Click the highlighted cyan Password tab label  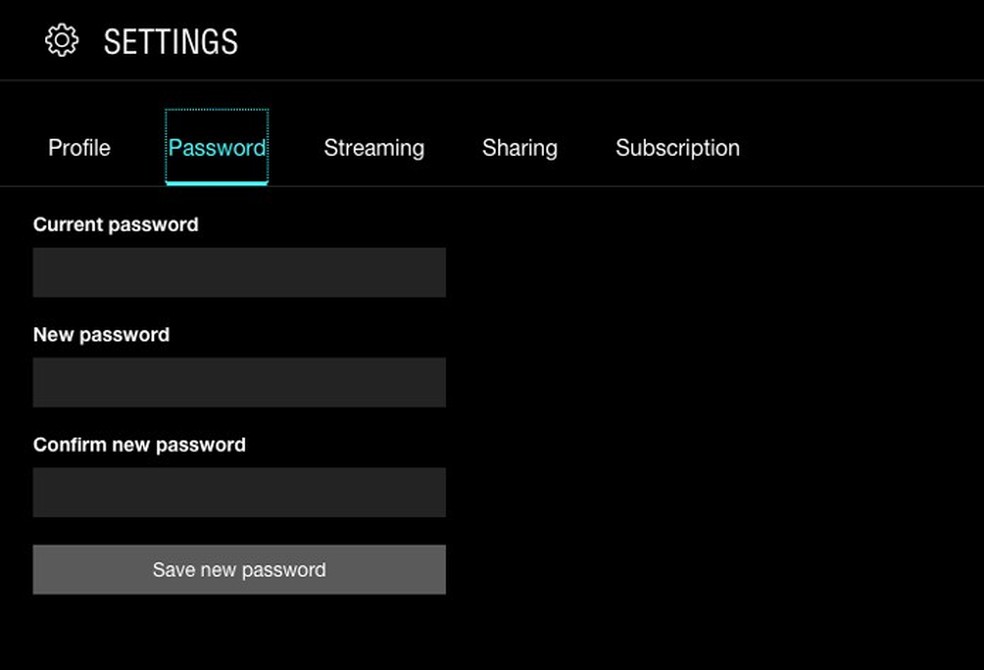point(217,148)
